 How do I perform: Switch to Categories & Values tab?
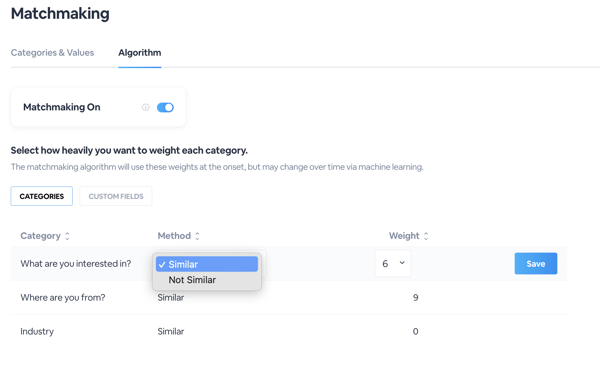52,53
